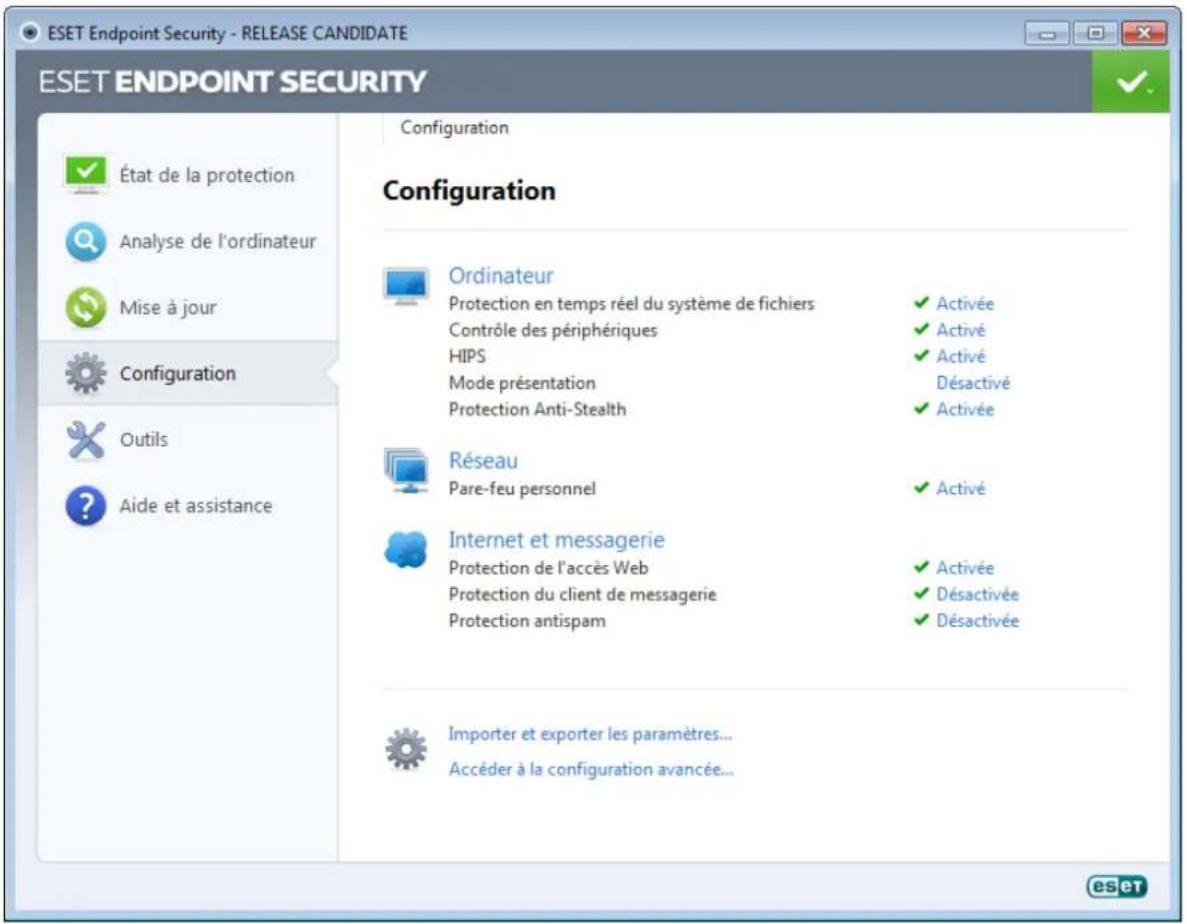Click the Protection Anti-Stealth label
Screen dimensions: 1187x924
537,409
